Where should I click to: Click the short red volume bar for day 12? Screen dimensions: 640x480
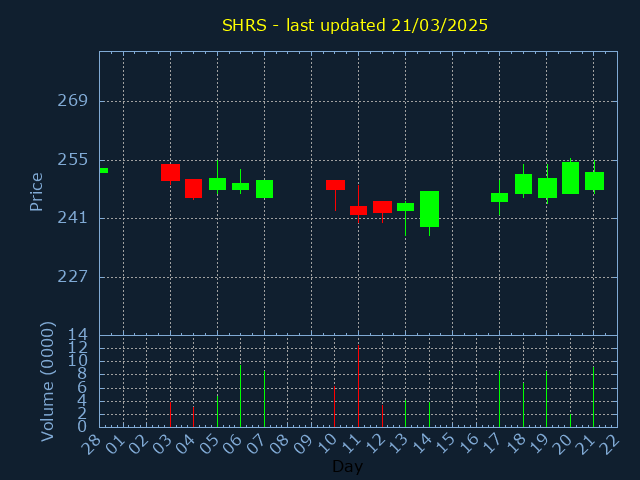[x=382, y=416]
